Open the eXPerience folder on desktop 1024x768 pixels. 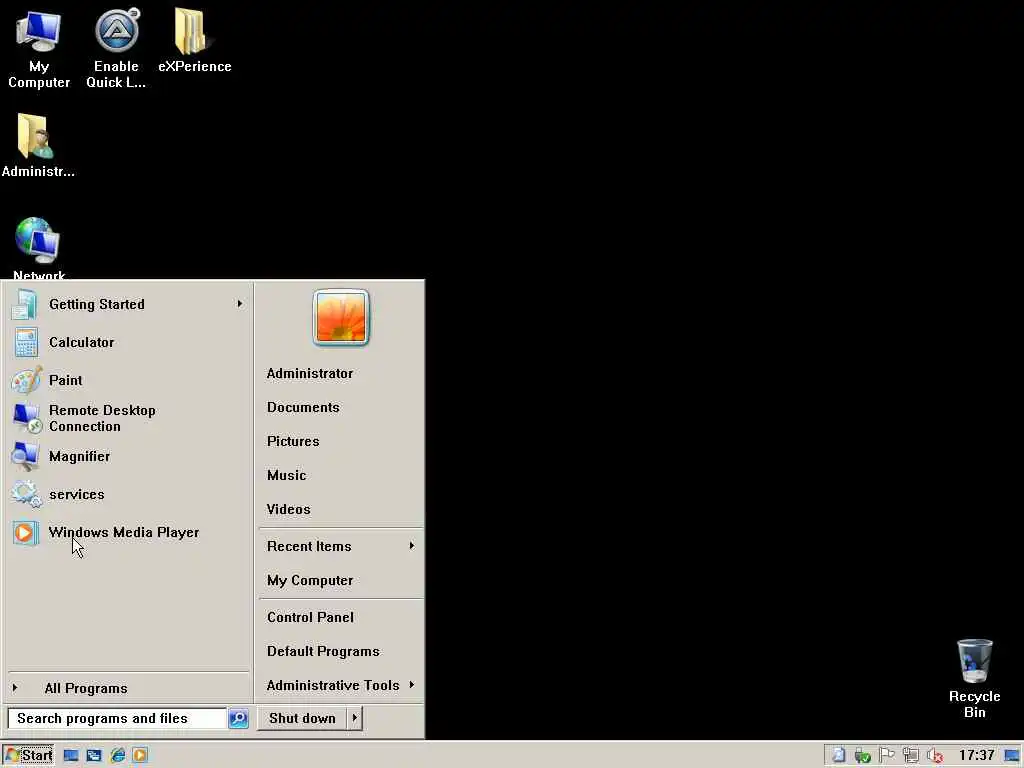pos(195,40)
